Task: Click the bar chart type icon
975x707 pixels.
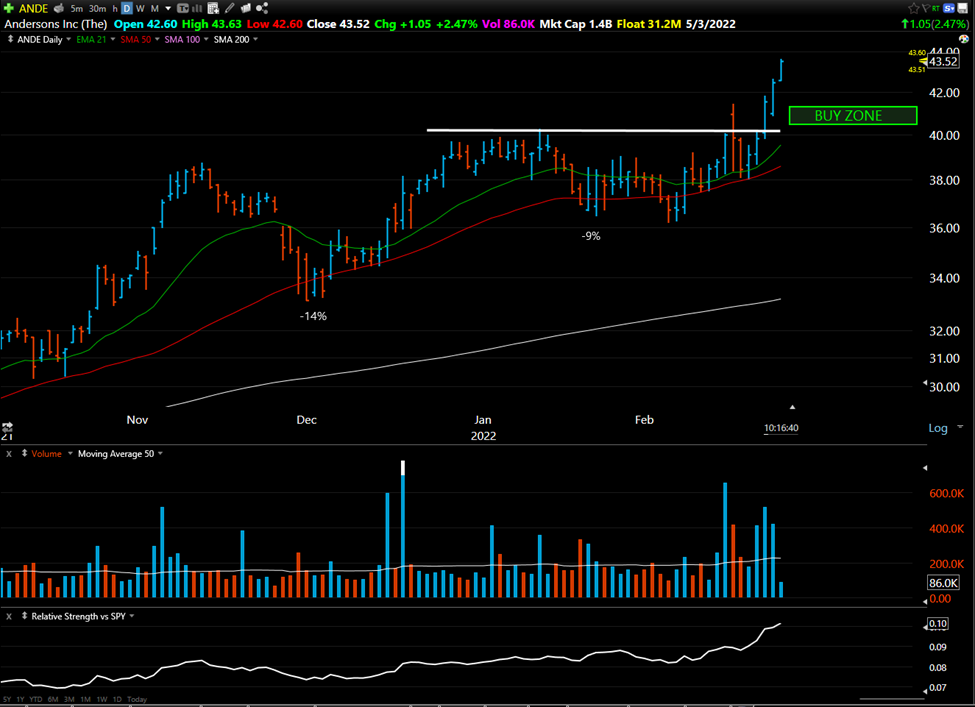Action: click(197, 8)
